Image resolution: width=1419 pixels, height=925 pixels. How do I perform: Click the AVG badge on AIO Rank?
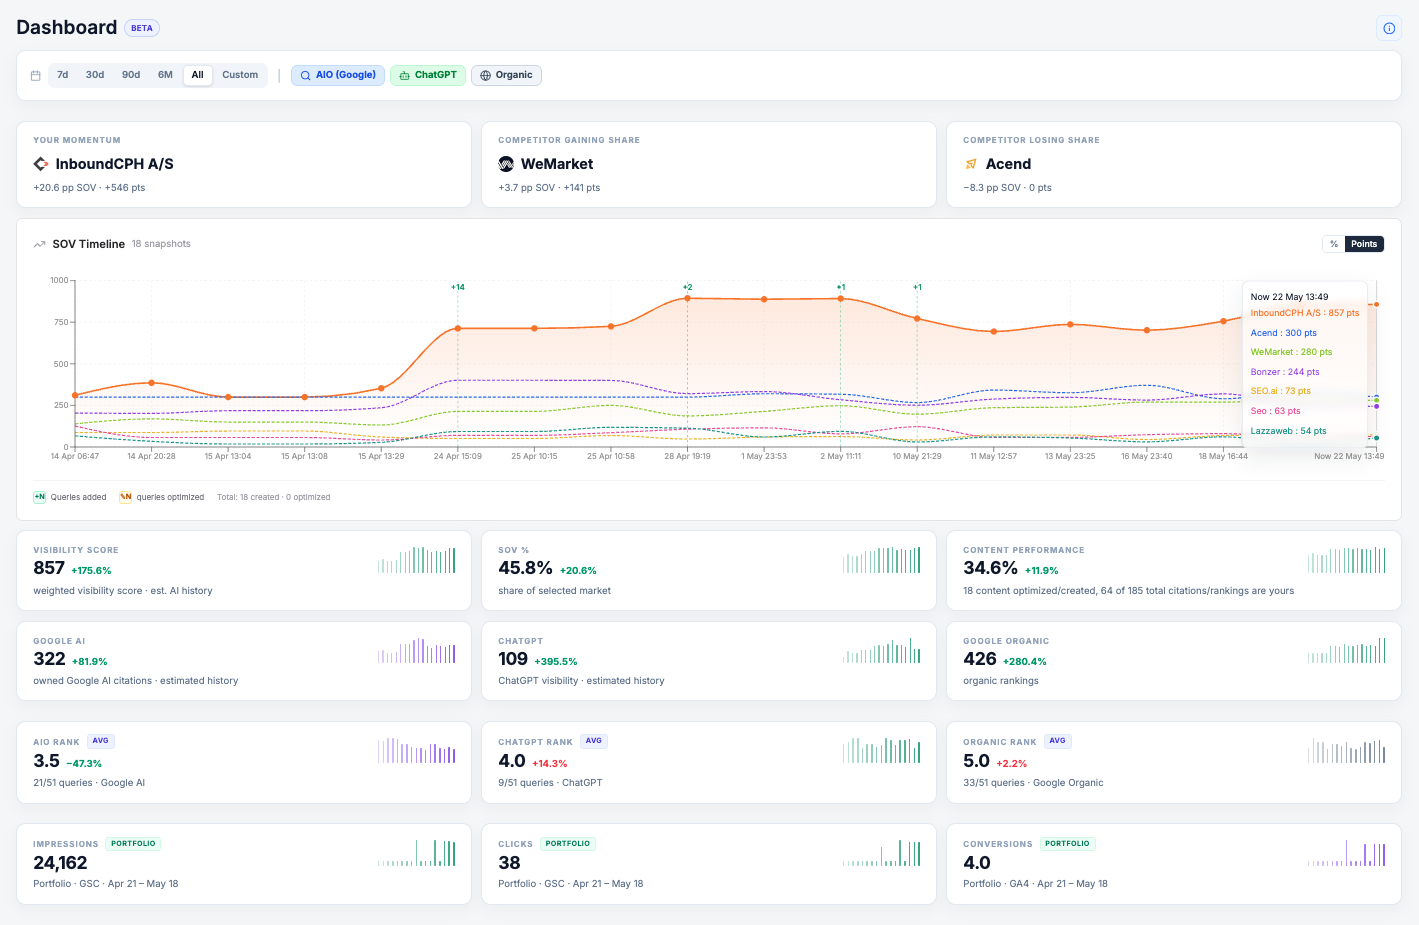click(101, 741)
